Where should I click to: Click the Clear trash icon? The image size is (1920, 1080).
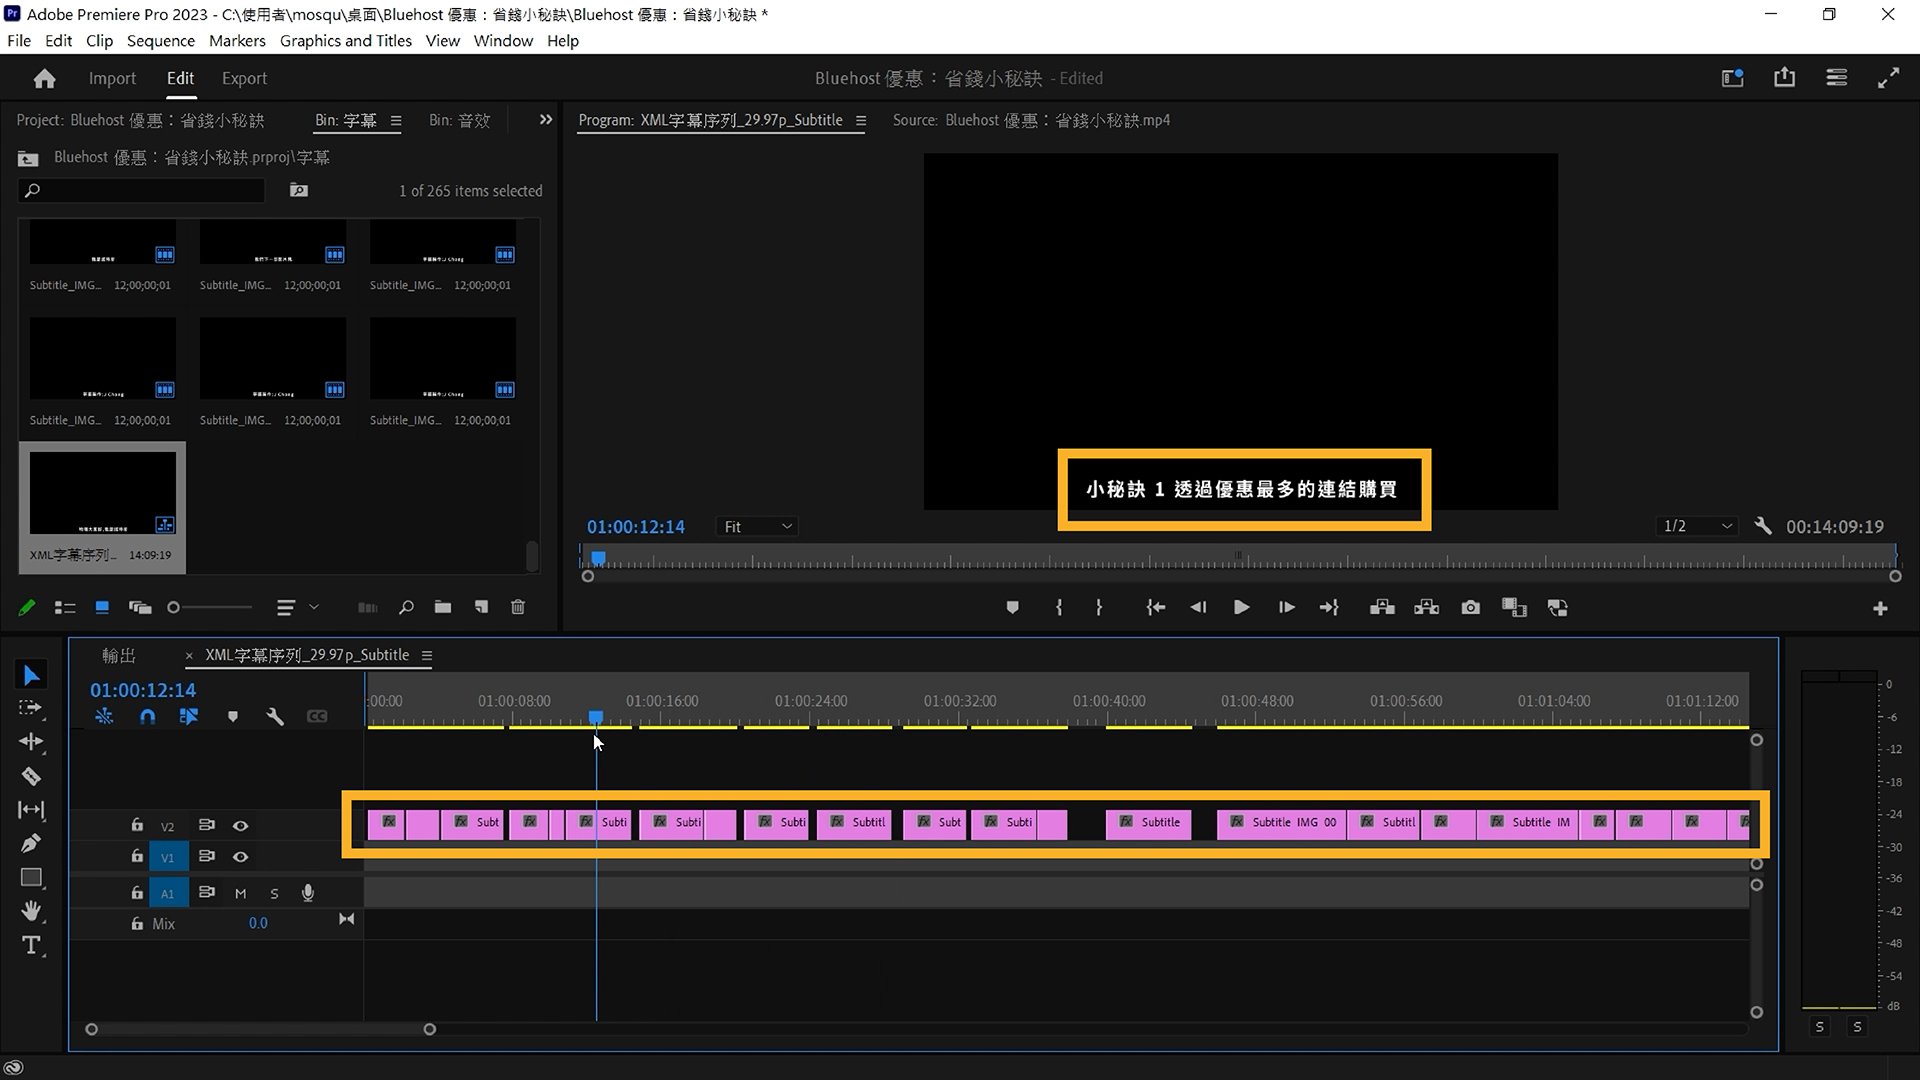[x=518, y=607]
